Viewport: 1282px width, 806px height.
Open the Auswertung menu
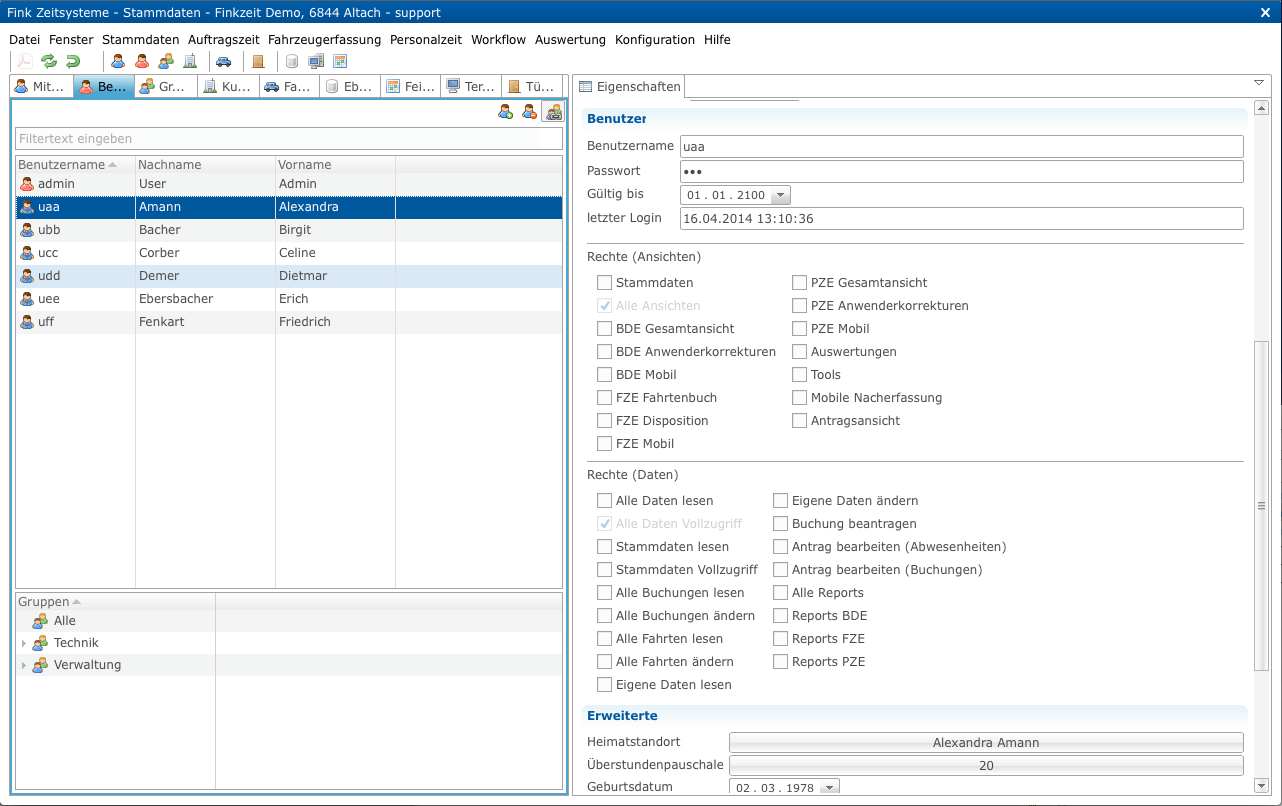point(570,40)
